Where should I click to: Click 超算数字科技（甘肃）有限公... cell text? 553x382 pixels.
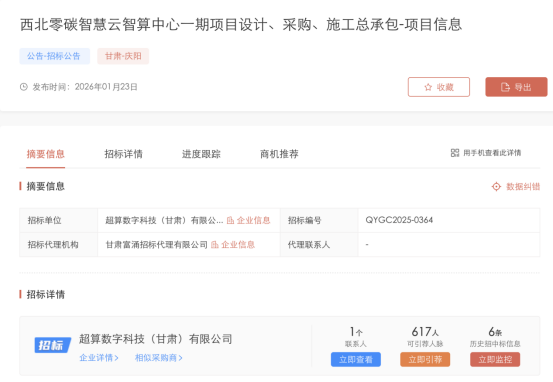pos(164,220)
